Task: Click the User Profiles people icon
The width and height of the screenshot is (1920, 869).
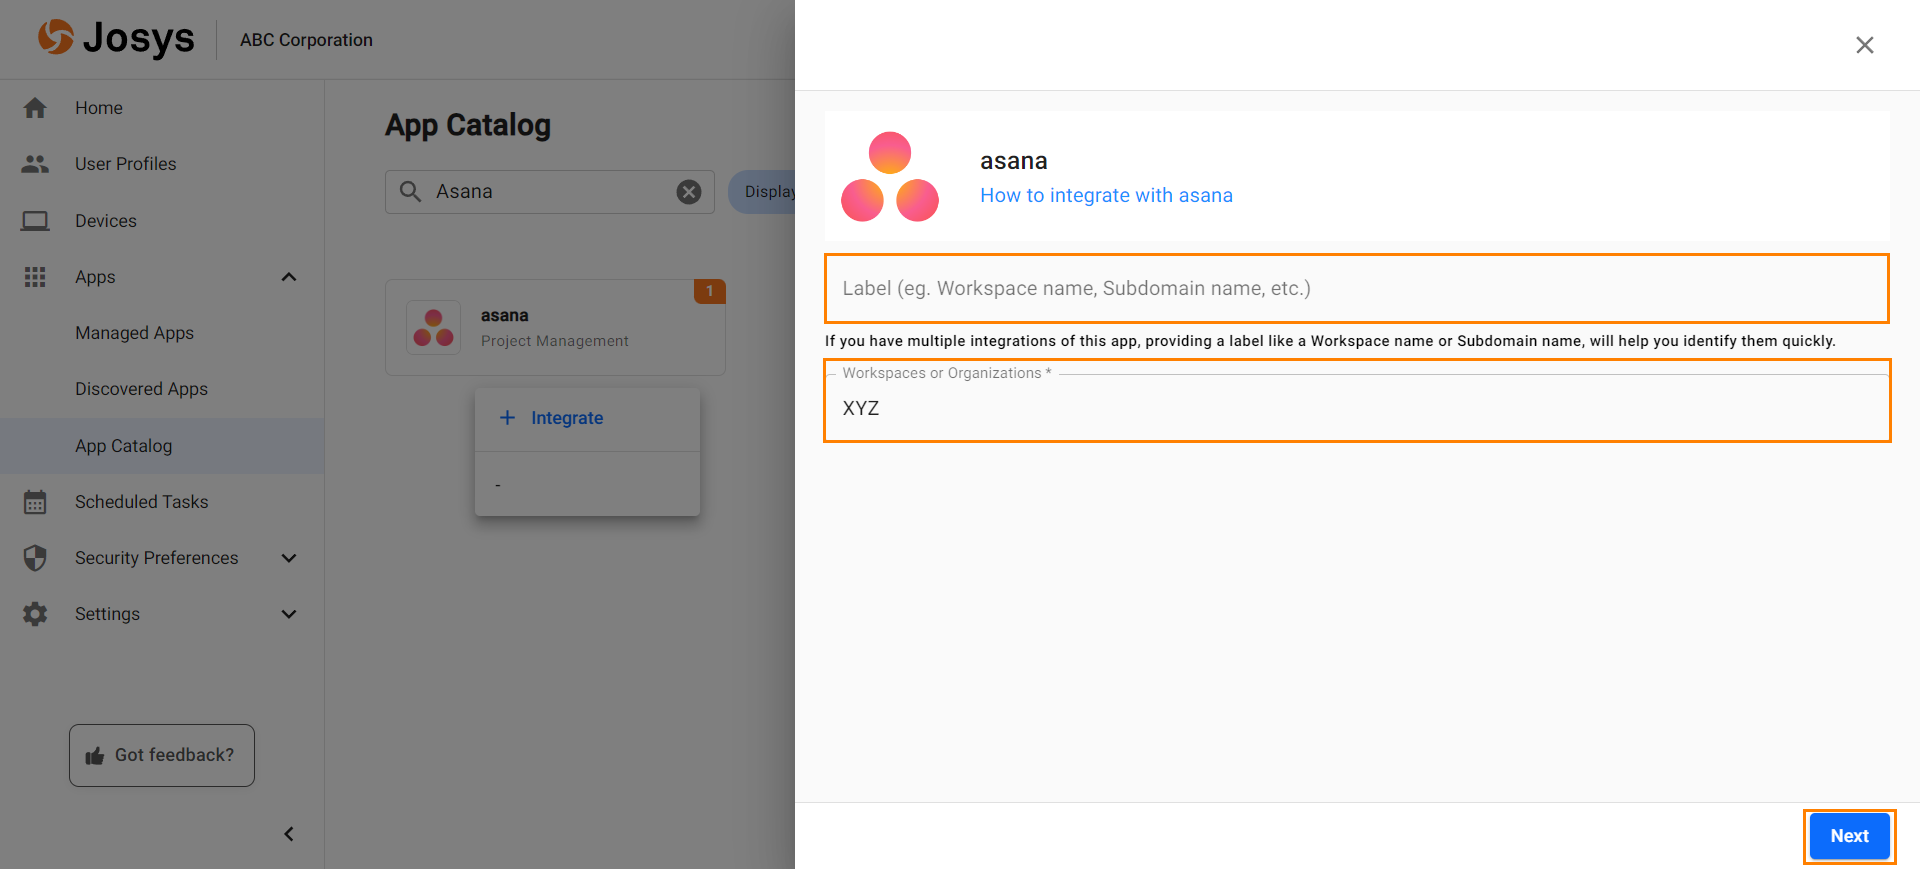Action: tap(35, 164)
